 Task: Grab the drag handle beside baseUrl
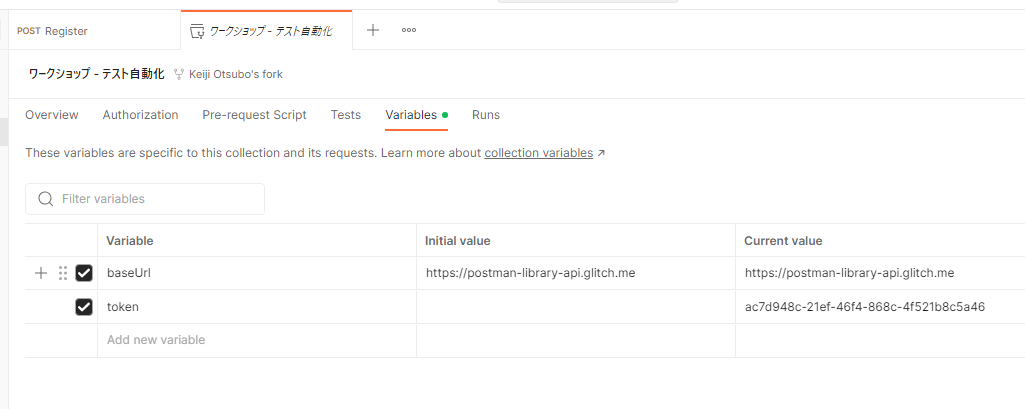click(63, 273)
